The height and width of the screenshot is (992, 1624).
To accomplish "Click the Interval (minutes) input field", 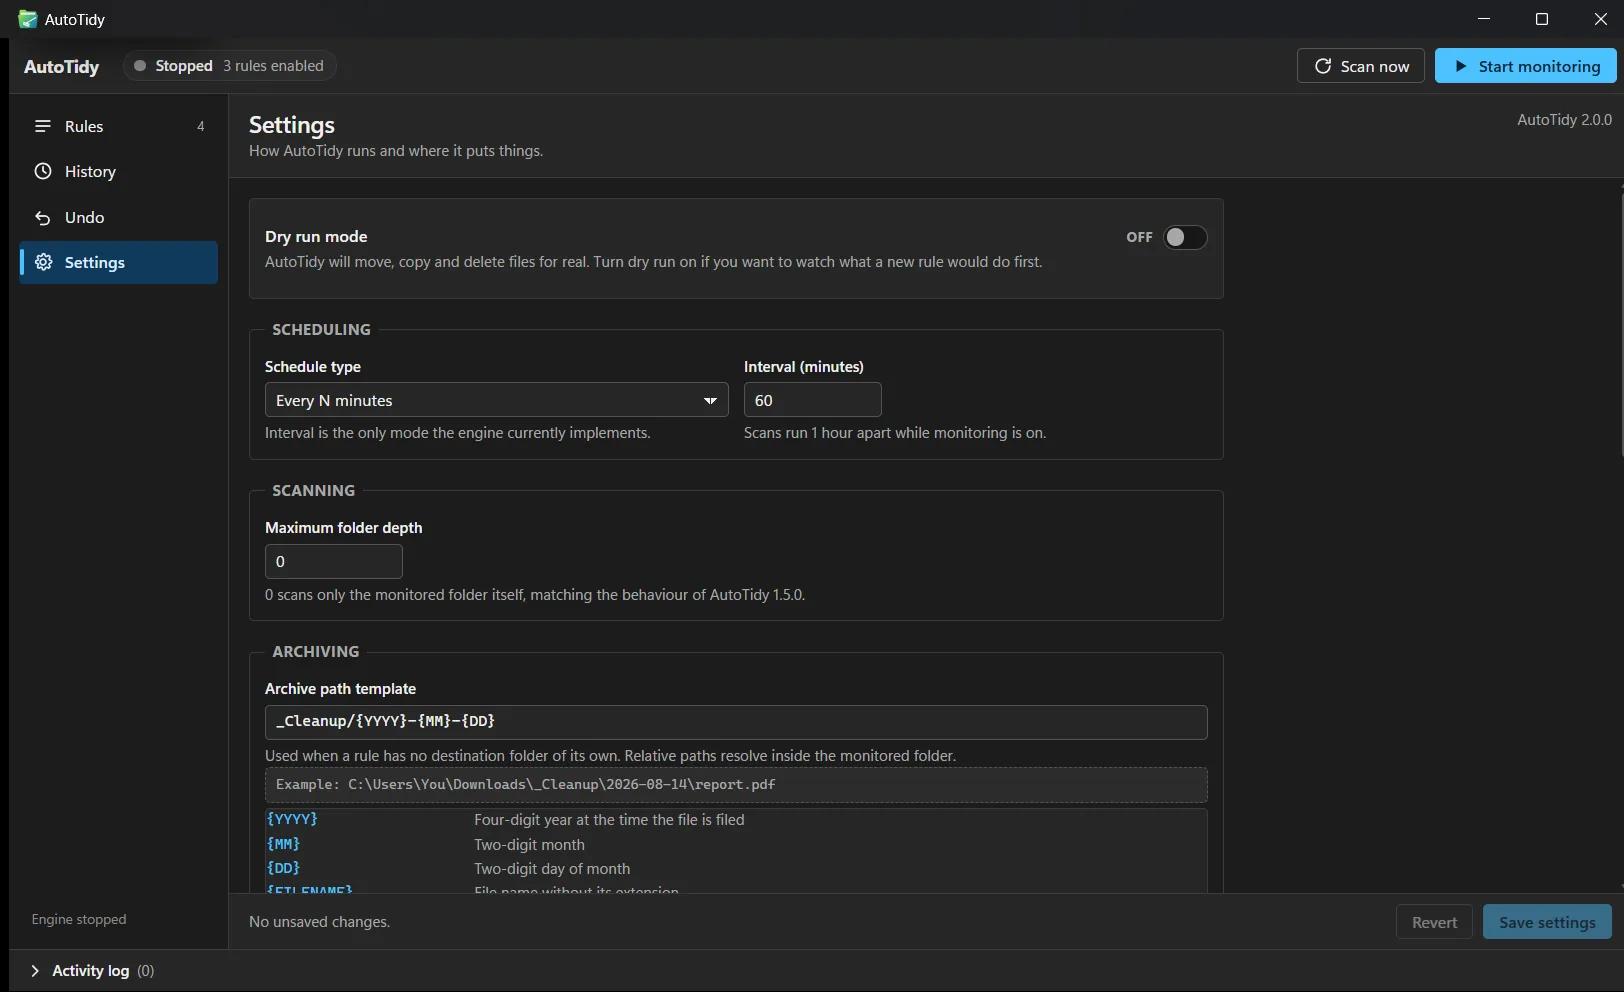I will coord(812,400).
